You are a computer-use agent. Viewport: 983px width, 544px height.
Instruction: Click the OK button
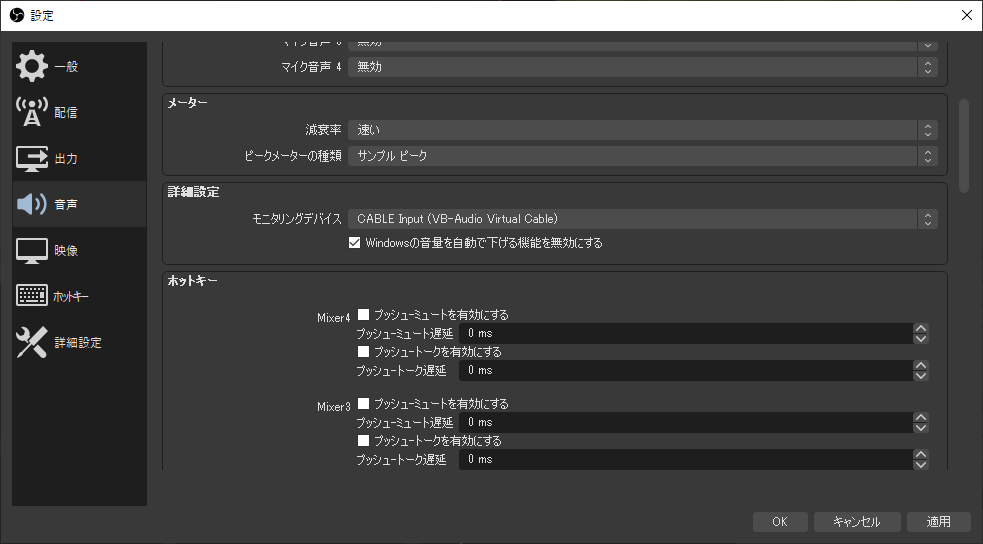(780, 521)
